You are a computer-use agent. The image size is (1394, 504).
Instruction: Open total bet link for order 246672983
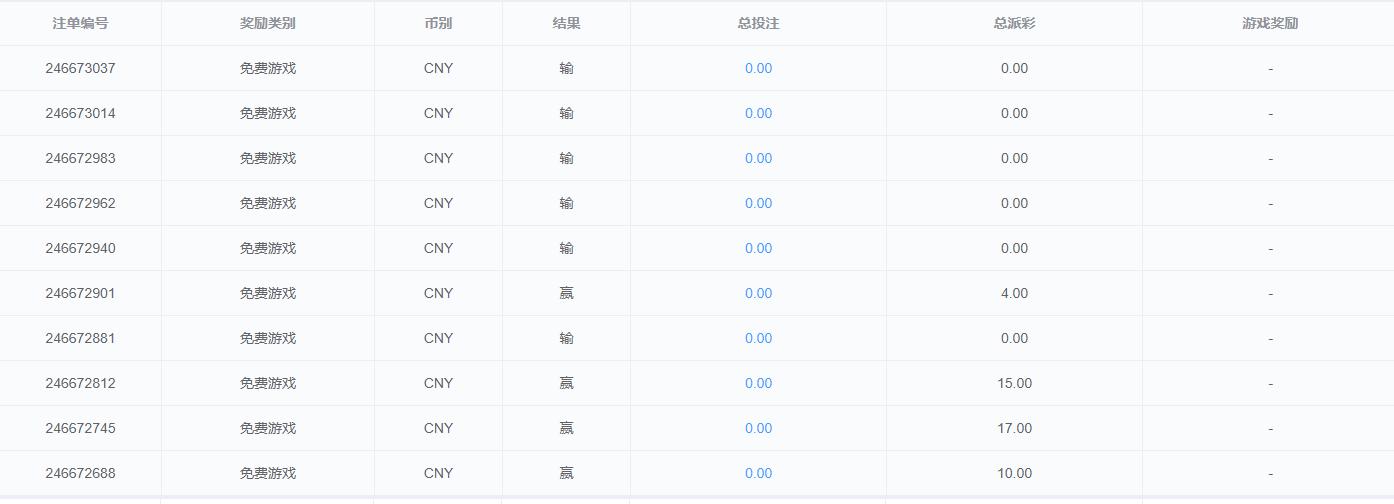click(x=758, y=158)
